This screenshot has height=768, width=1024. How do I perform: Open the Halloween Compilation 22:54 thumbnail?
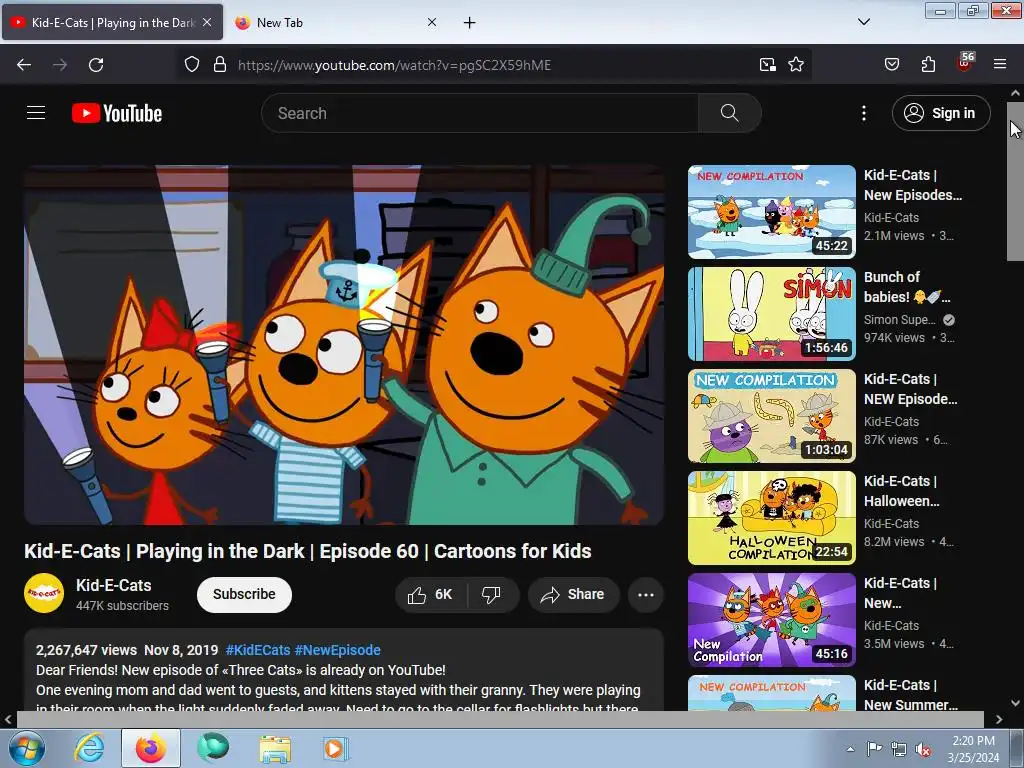[772, 517]
